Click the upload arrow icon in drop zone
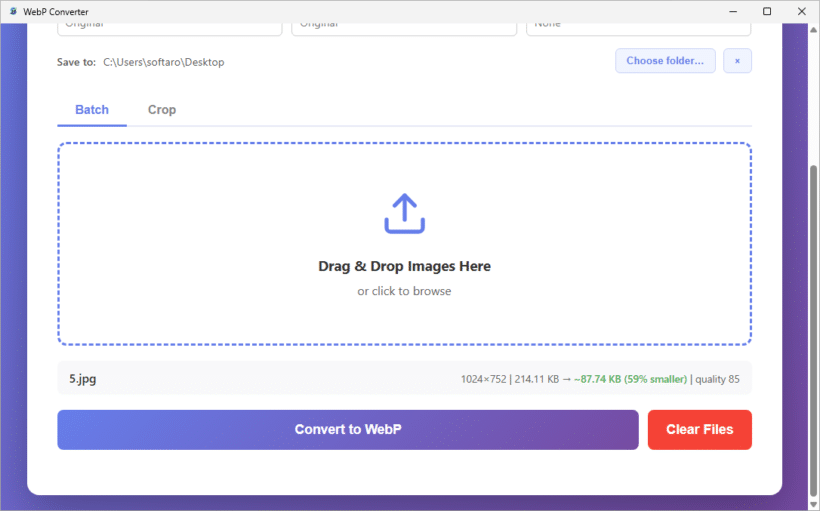The image size is (820, 511). pos(404,213)
